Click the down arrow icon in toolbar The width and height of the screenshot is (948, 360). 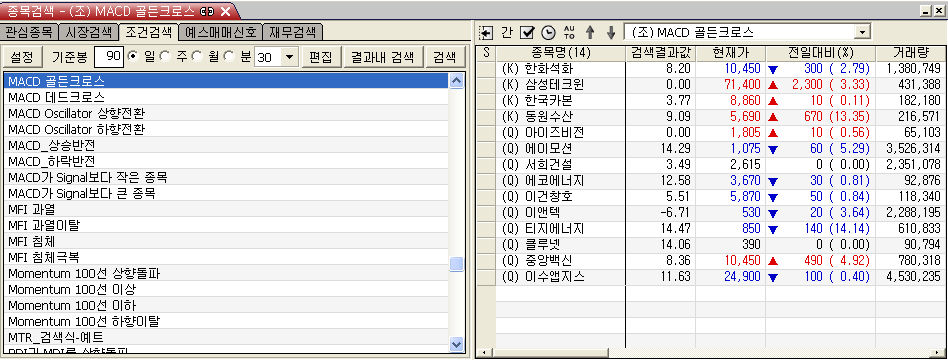pos(611,32)
